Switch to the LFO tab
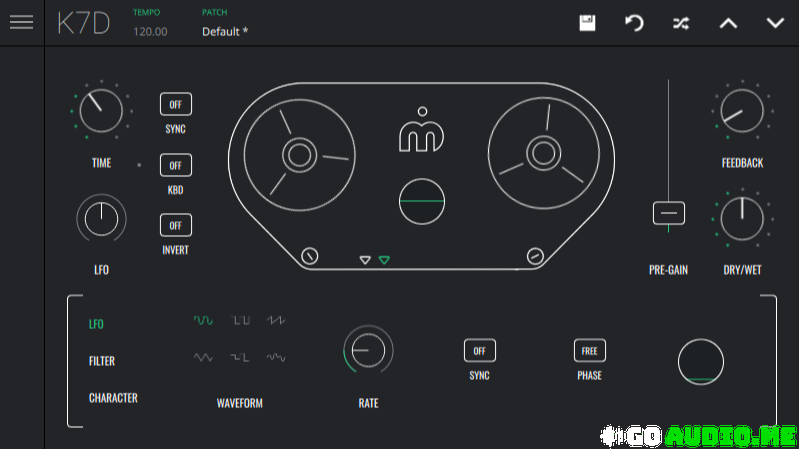Image resolution: width=799 pixels, height=449 pixels. click(x=96, y=324)
